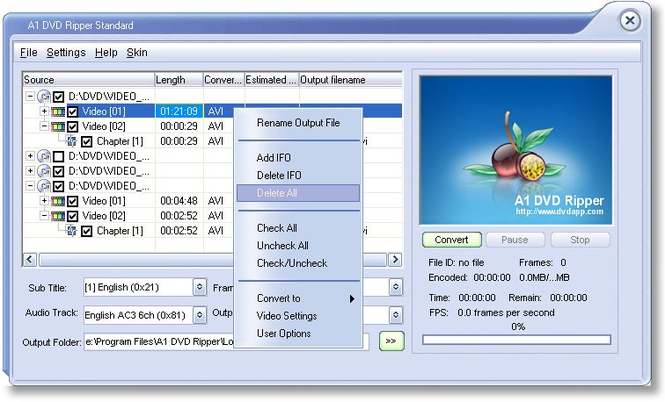665x402 pixels.
Task: Click the output folder browse >> button
Action: pos(391,341)
